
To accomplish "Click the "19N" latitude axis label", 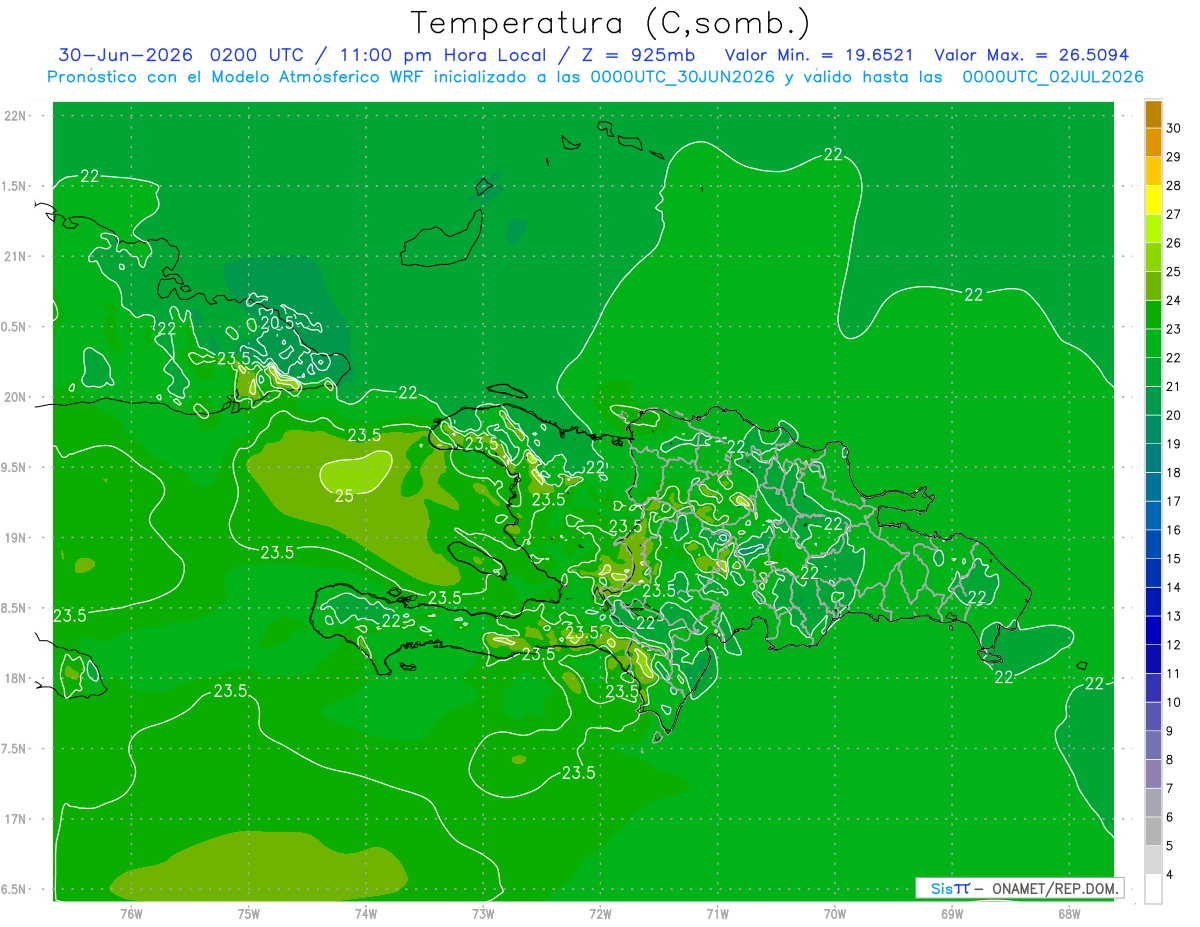I will point(16,538).
